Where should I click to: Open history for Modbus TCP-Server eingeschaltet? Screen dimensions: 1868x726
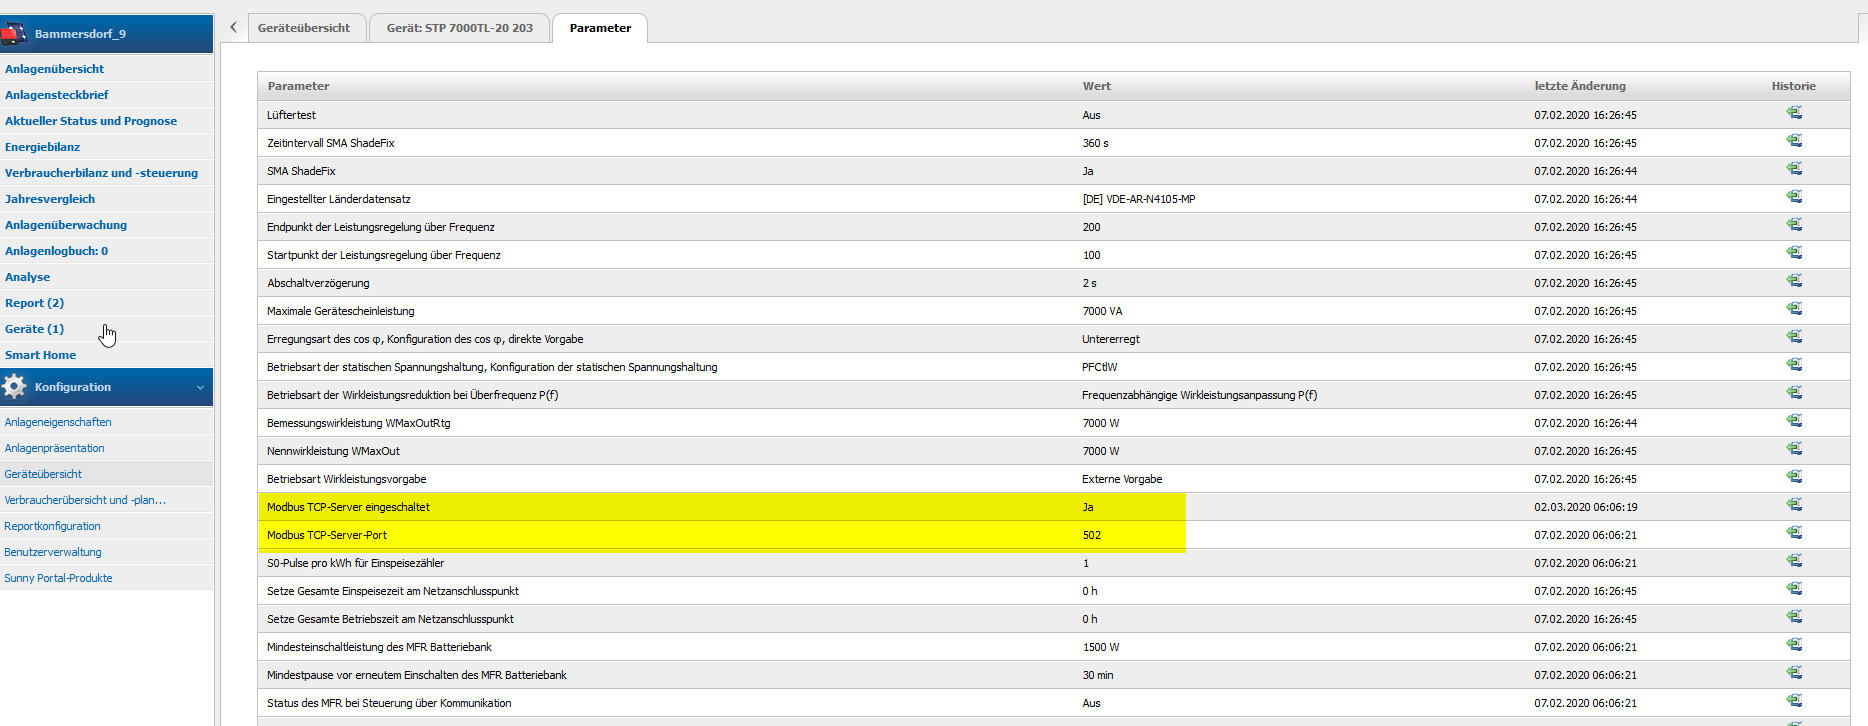[x=1794, y=505]
